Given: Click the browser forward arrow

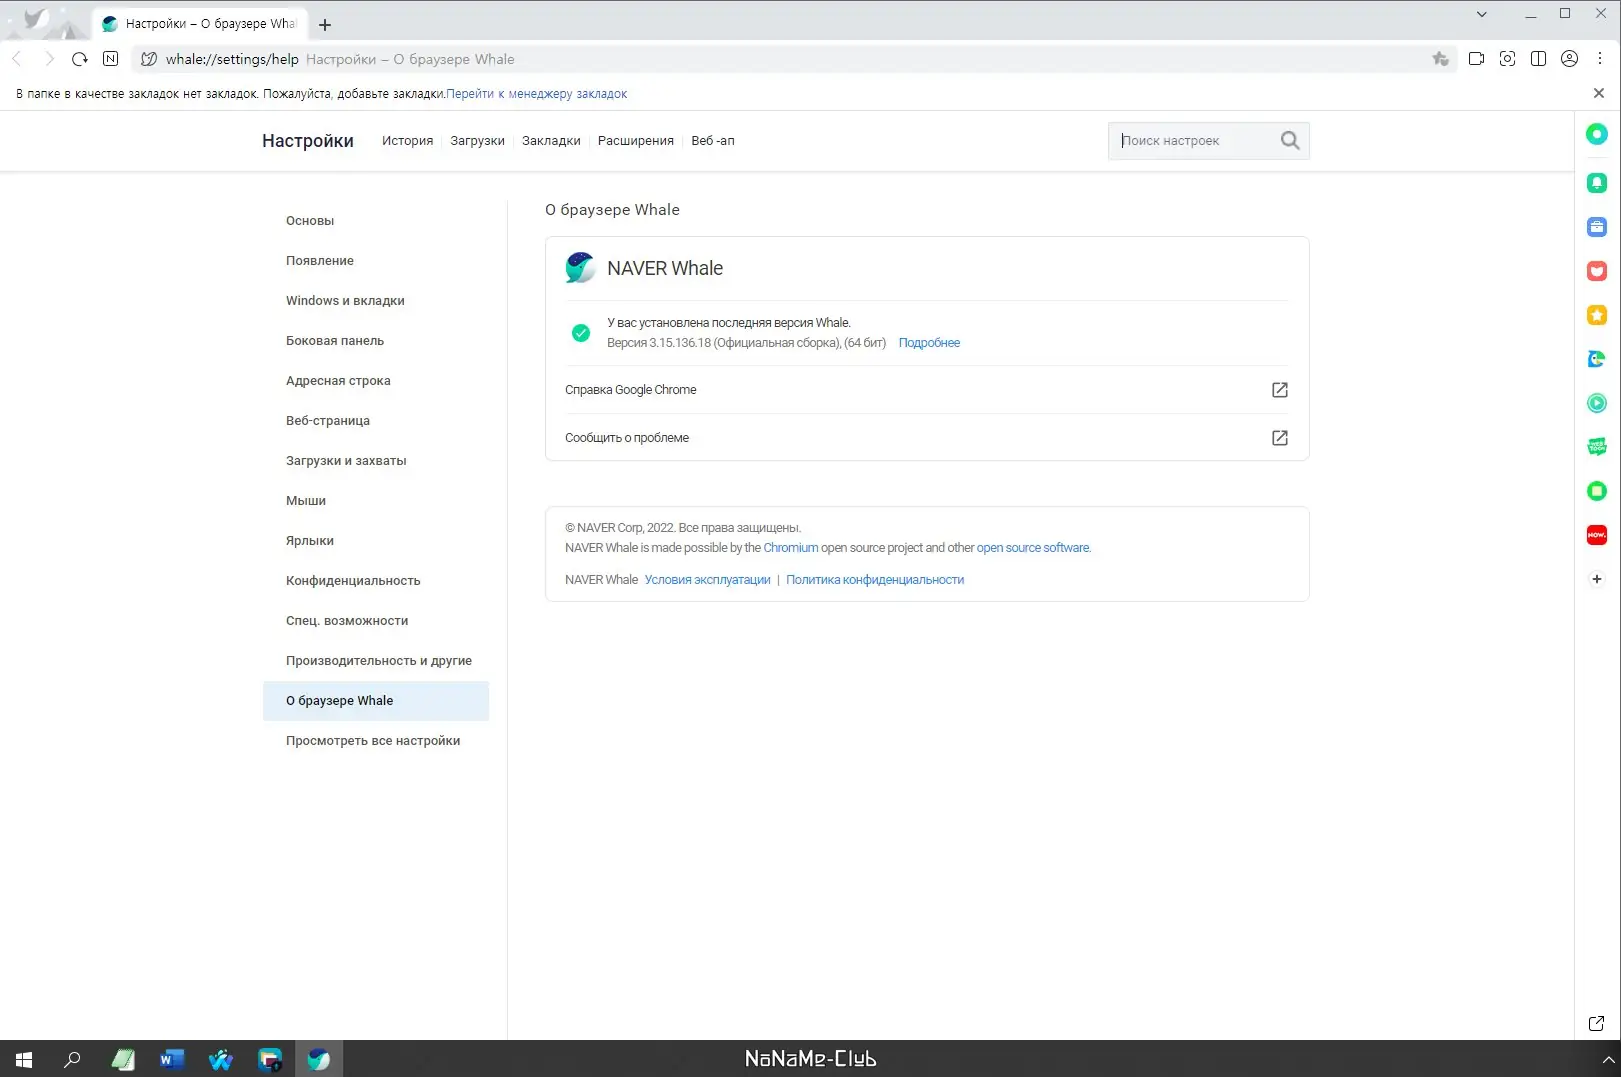Looking at the screenshot, I should (x=49, y=59).
